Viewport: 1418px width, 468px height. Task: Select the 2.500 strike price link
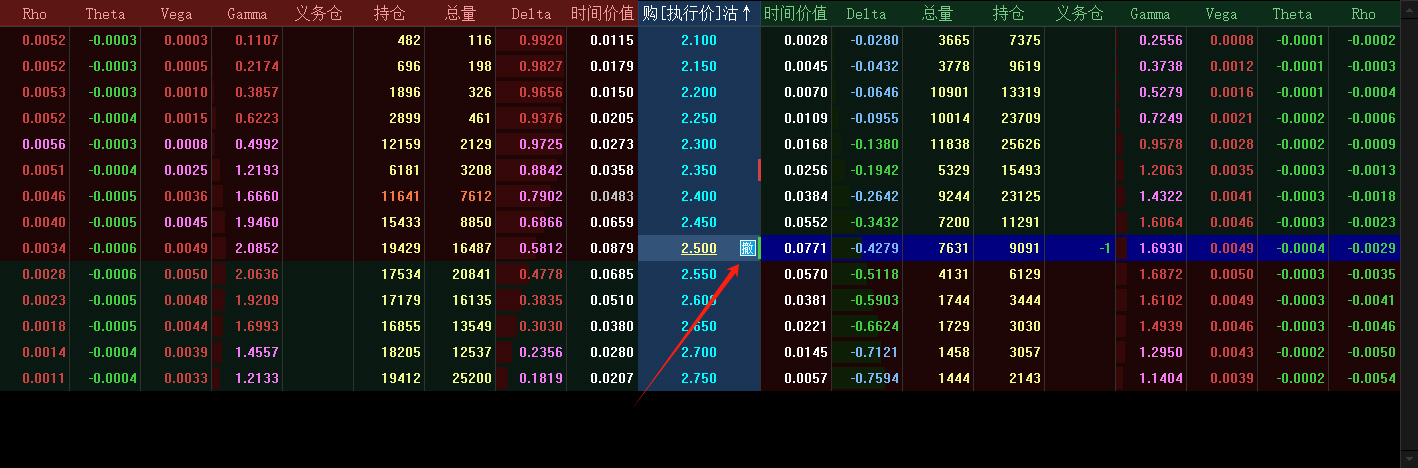(x=699, y=248)
